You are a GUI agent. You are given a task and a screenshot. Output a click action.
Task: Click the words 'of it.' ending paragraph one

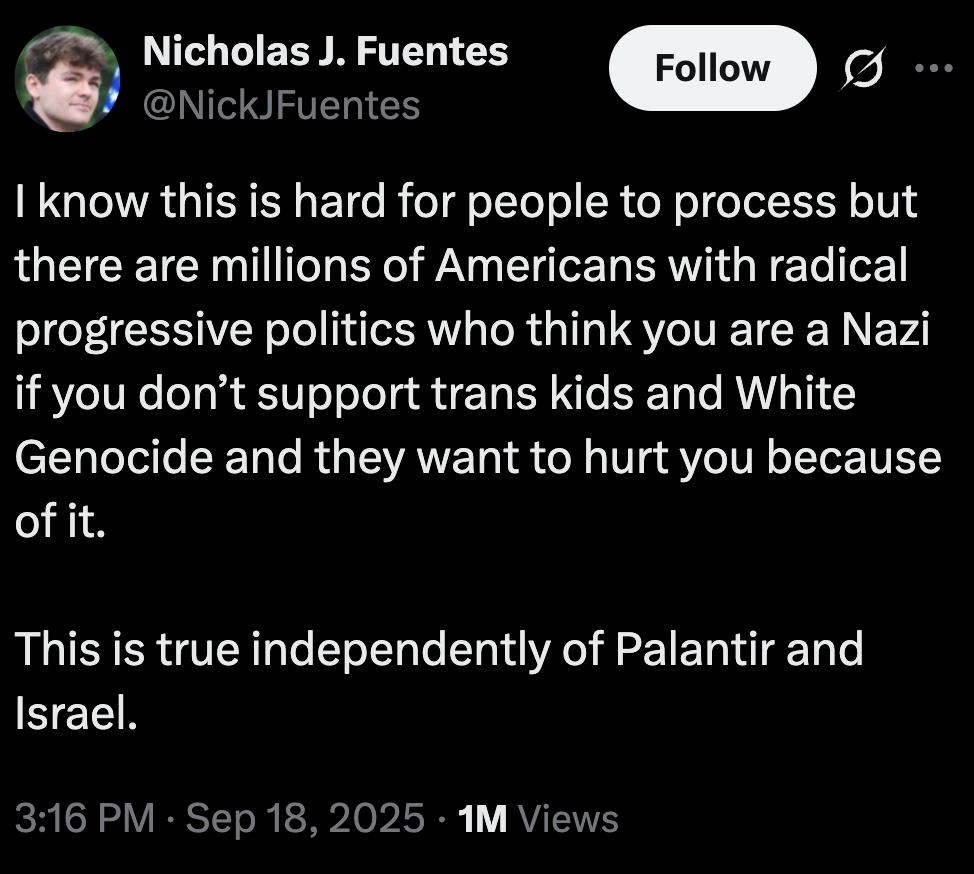pos(61,522)
